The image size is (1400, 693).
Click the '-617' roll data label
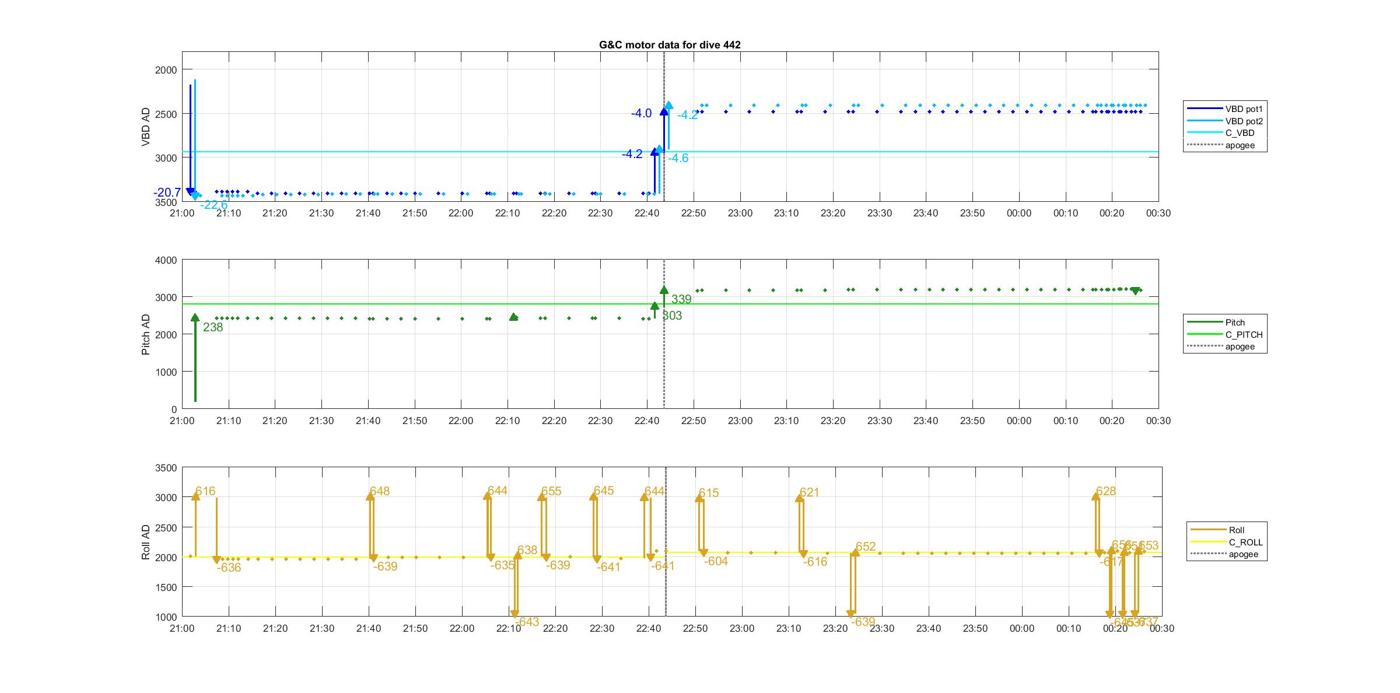[1111, 562]
